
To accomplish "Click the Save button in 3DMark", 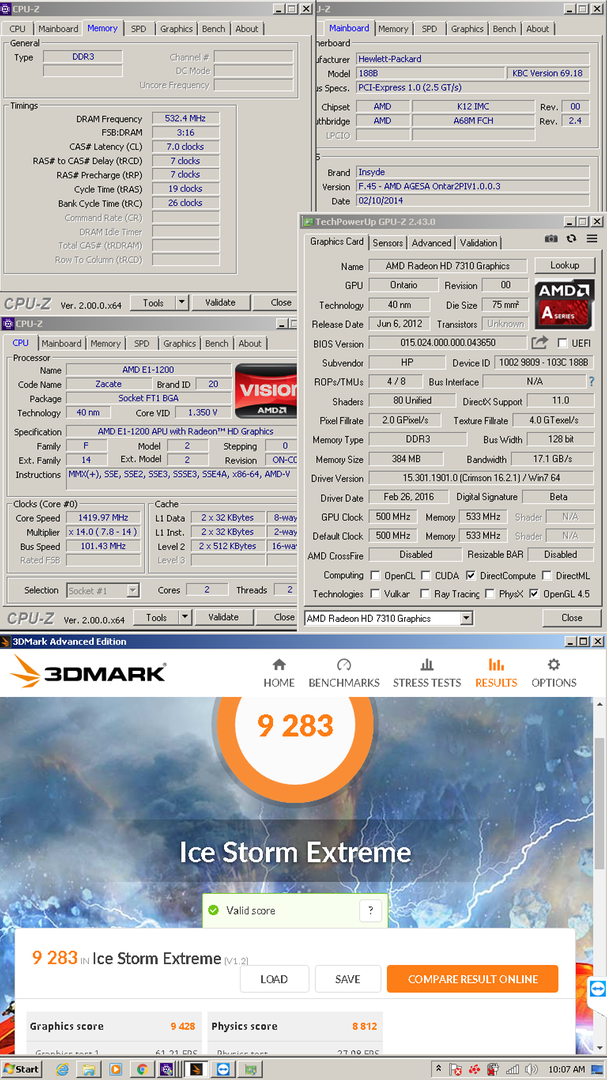I will coord(347,979).
